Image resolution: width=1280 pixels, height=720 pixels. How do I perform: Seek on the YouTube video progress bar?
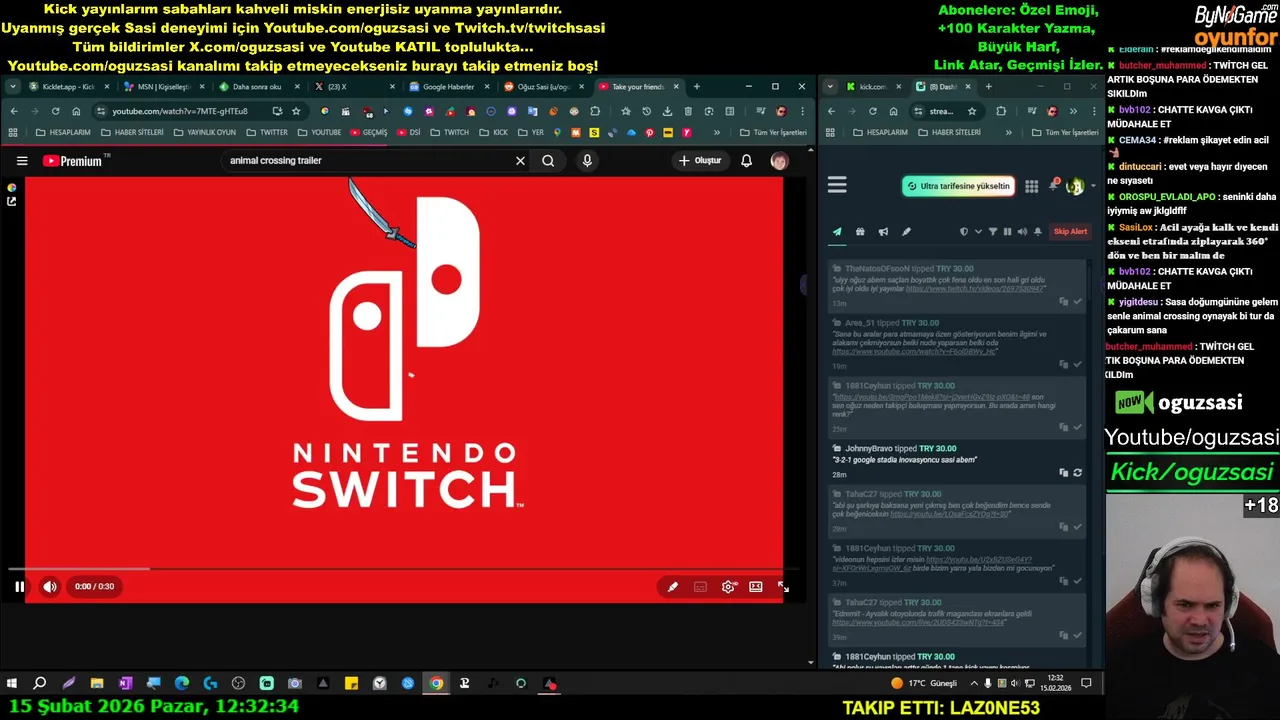pyautogui.click(x=404, y=569)
